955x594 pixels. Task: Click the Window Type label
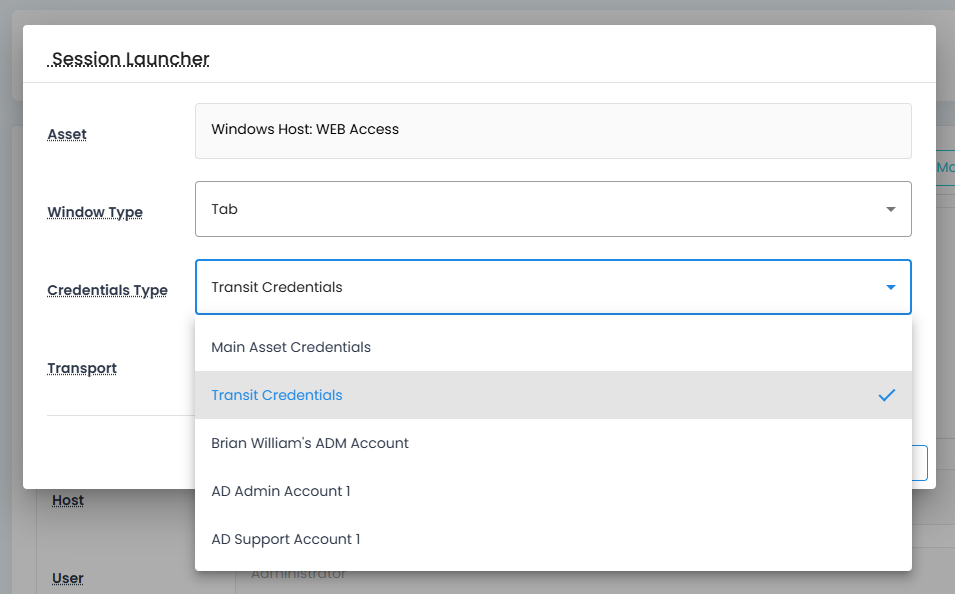pyautogui.click(x=95, y=212)
